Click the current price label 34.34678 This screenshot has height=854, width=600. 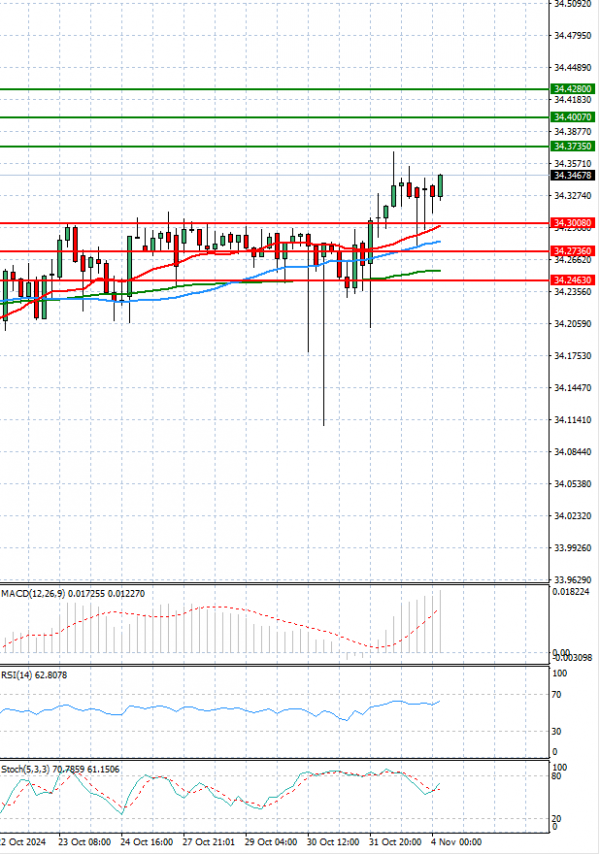pos(572,175)
